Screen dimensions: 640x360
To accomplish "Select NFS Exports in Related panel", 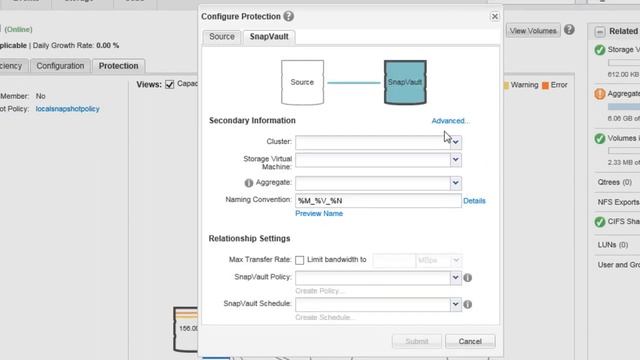I will pyautogui.click(x=618, y=202).
